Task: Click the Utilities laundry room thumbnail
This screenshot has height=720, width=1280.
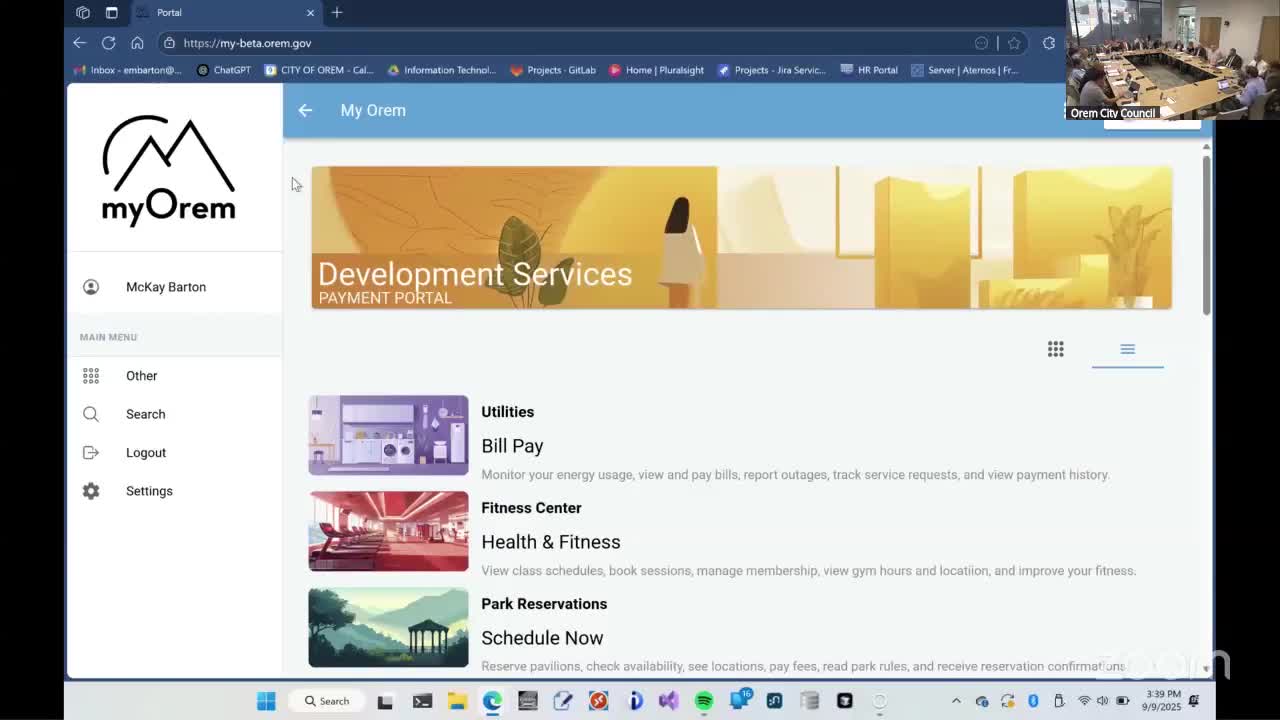Action: 388,435
